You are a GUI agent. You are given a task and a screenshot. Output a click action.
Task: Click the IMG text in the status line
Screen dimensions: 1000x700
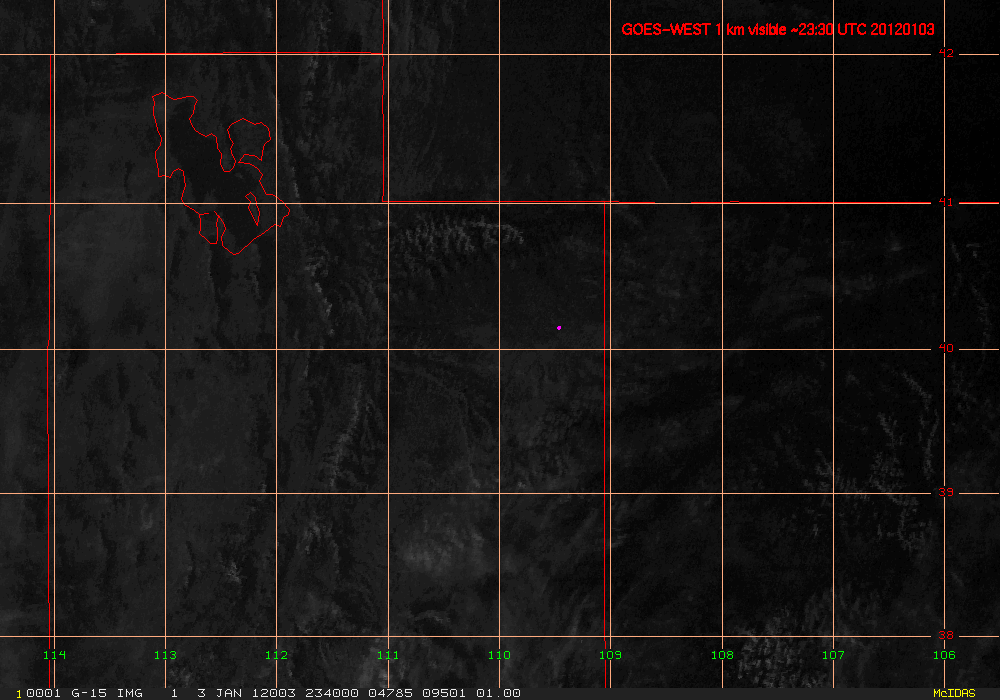click(x=129, y=693)
